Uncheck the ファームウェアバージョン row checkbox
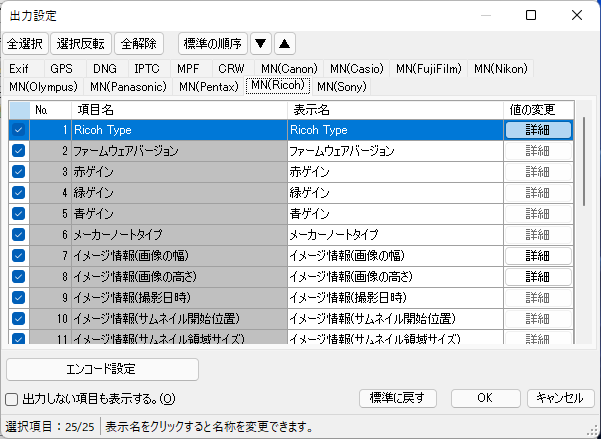The width and height of the screenshot is (601, 439). pos(18,151)
